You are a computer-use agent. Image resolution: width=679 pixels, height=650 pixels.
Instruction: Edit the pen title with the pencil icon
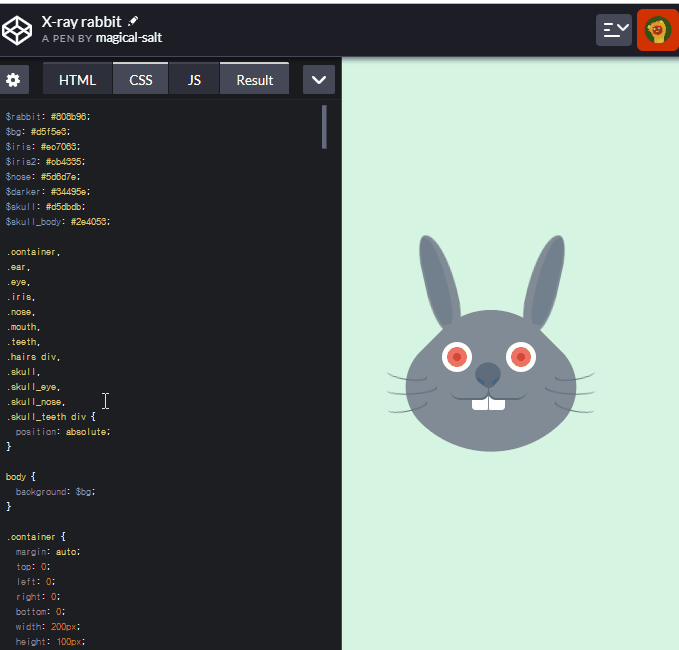click(x=133, y=21)
